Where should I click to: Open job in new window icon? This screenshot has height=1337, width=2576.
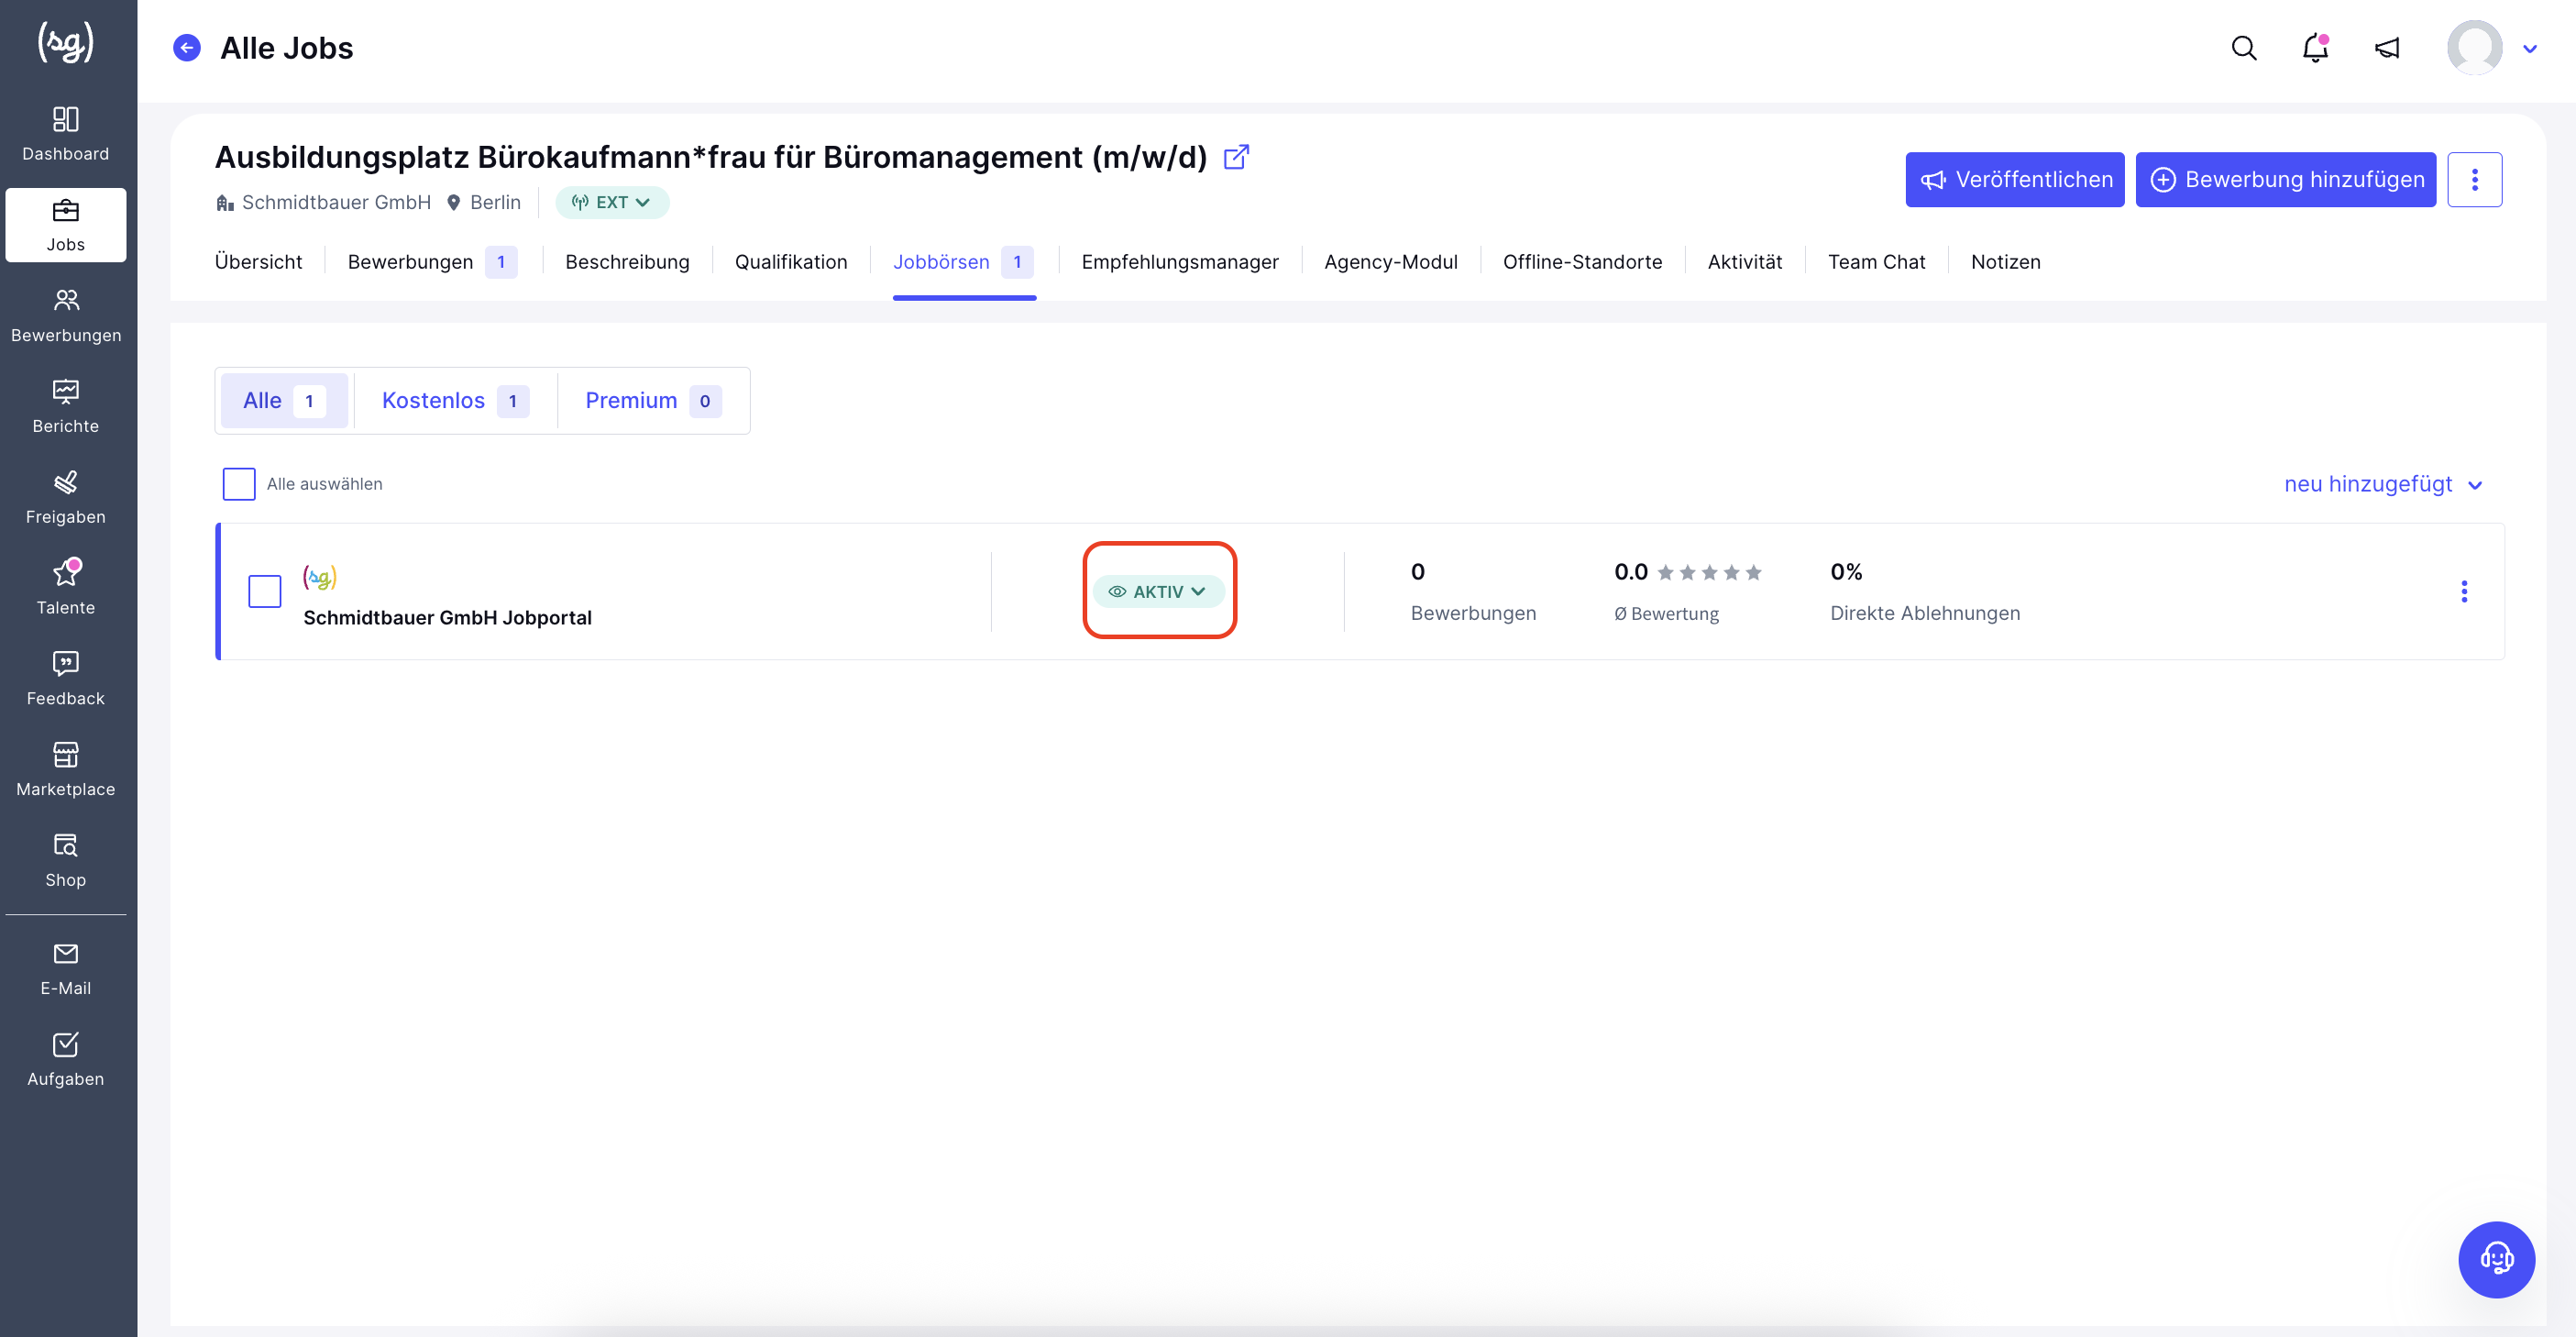pos(1237,157)
